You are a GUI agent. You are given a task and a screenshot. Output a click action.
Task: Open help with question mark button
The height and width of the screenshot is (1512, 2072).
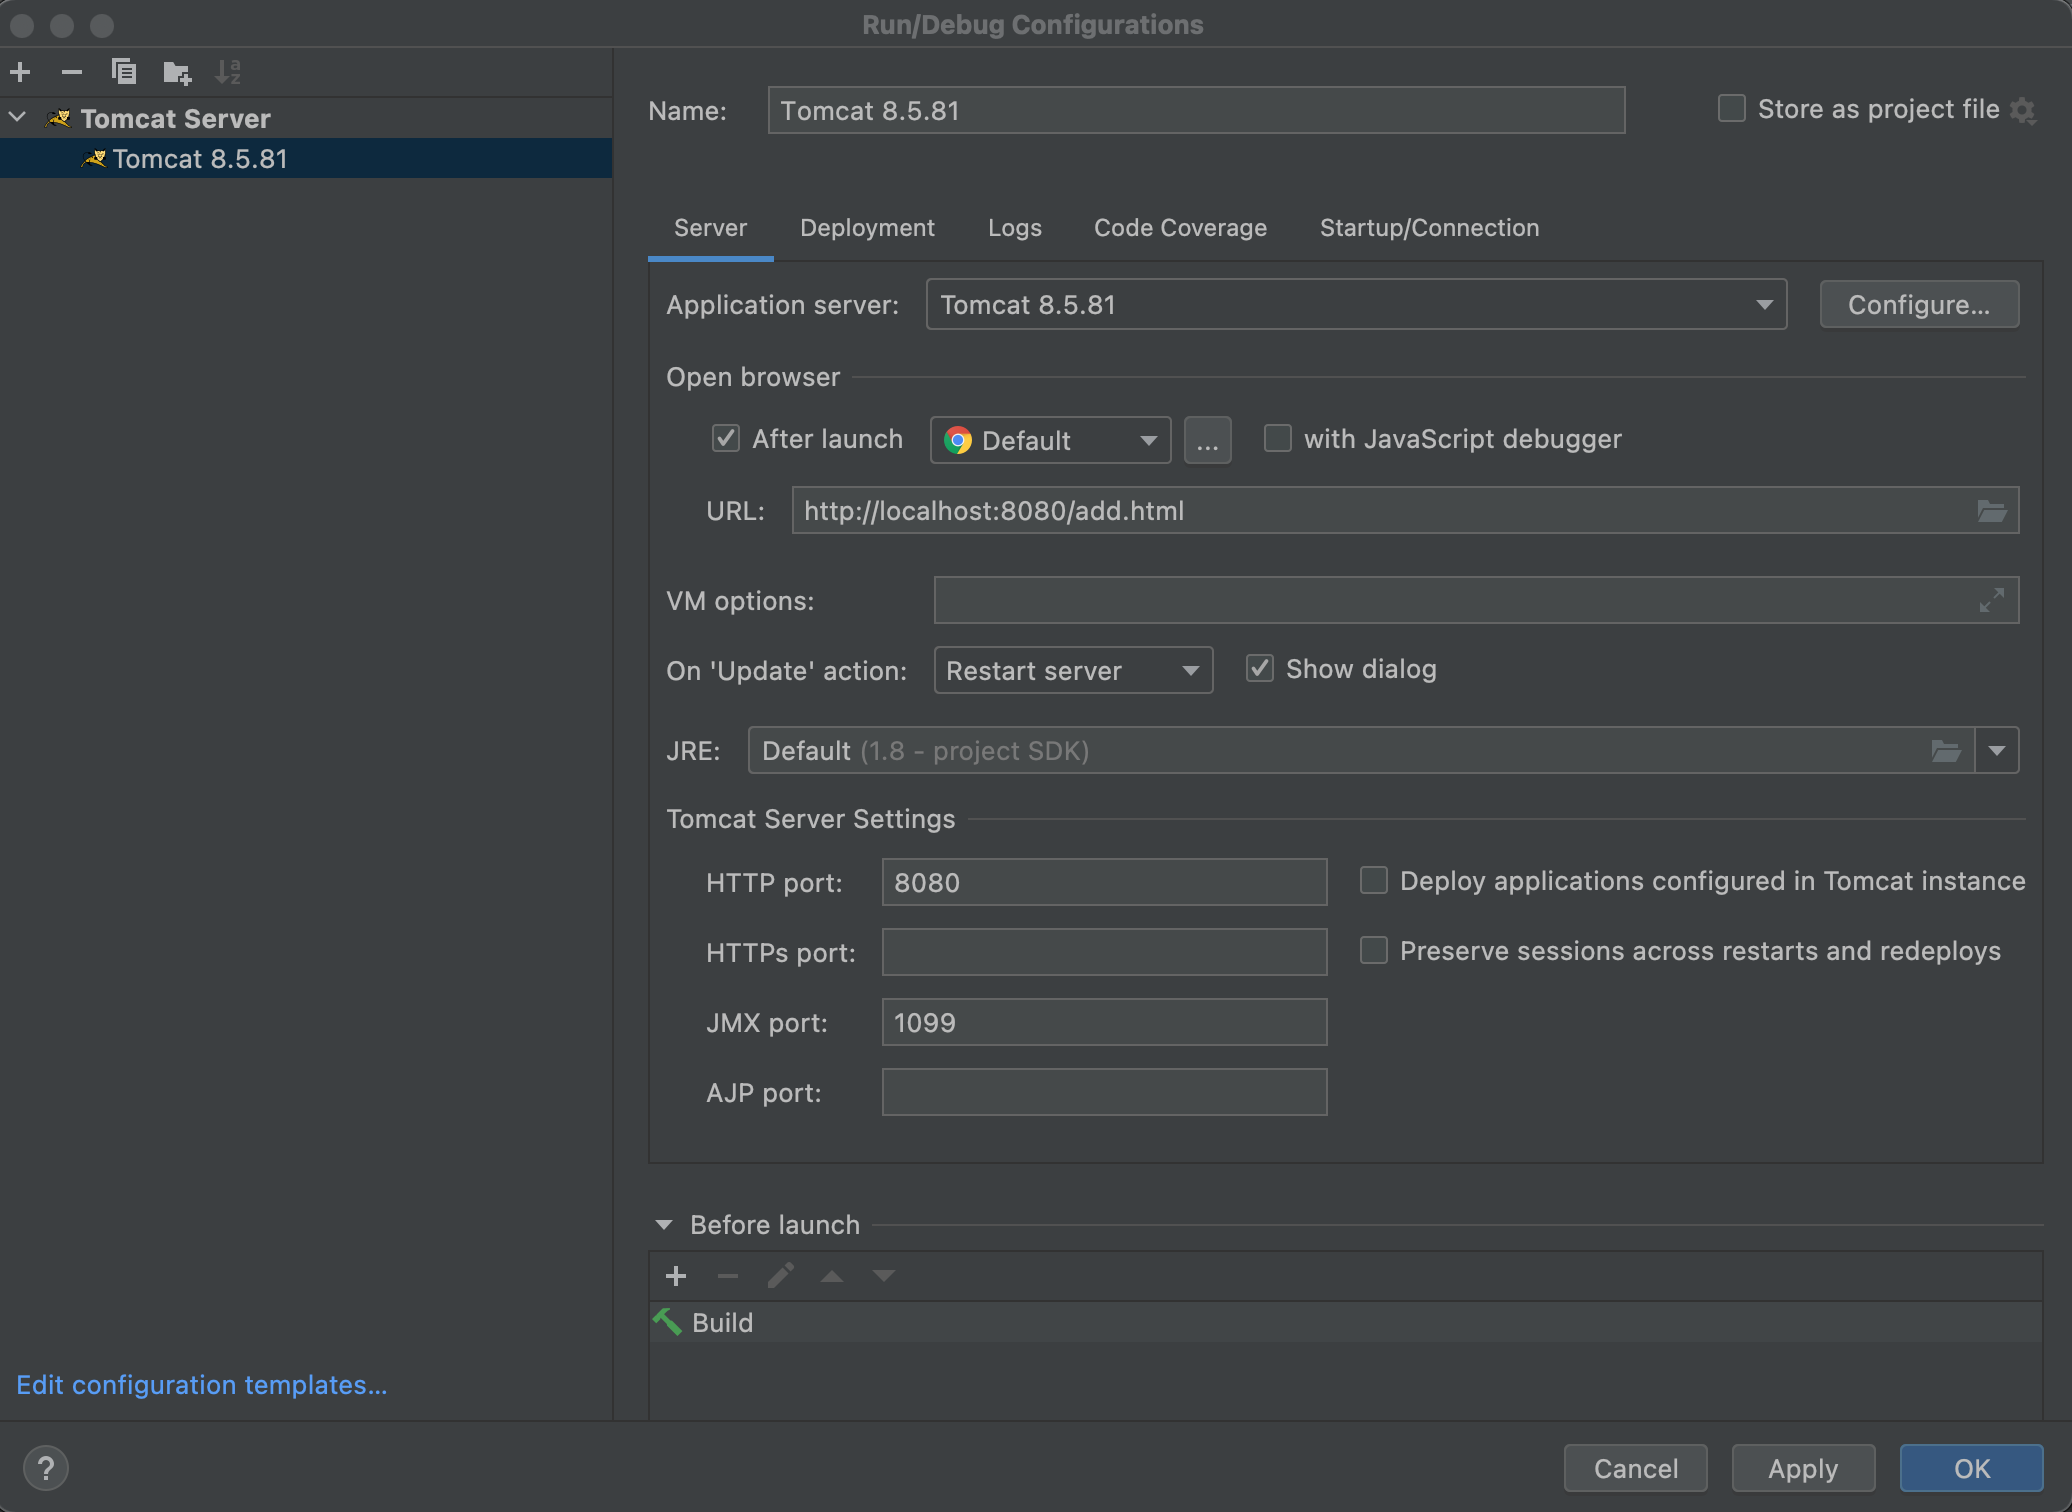45,1468
